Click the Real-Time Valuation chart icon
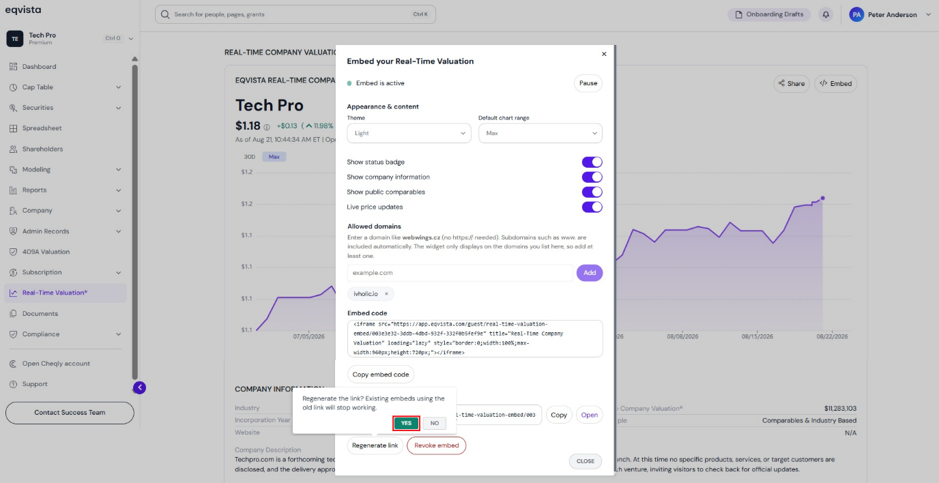The height and width of the screenshot is (483, 939). [x=13, y=293]
